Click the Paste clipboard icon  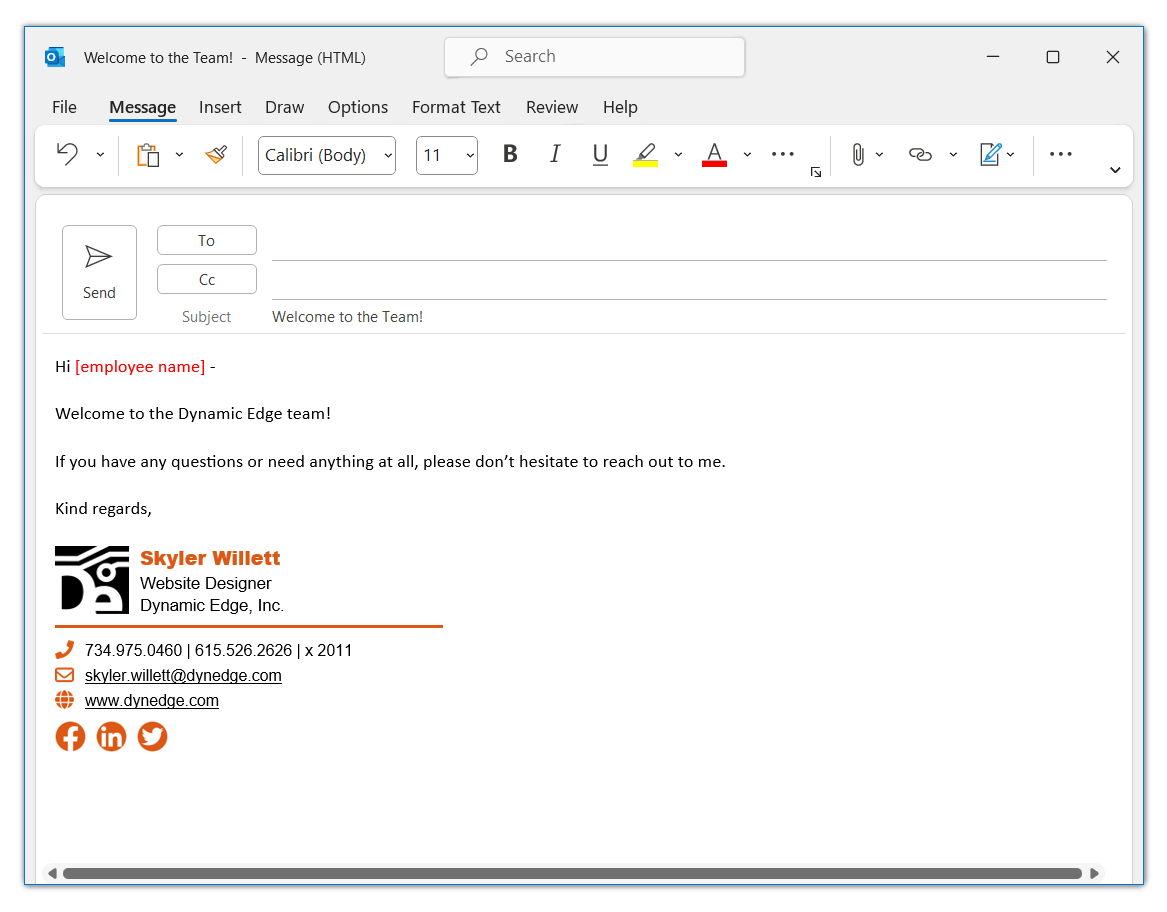[148, 155]
